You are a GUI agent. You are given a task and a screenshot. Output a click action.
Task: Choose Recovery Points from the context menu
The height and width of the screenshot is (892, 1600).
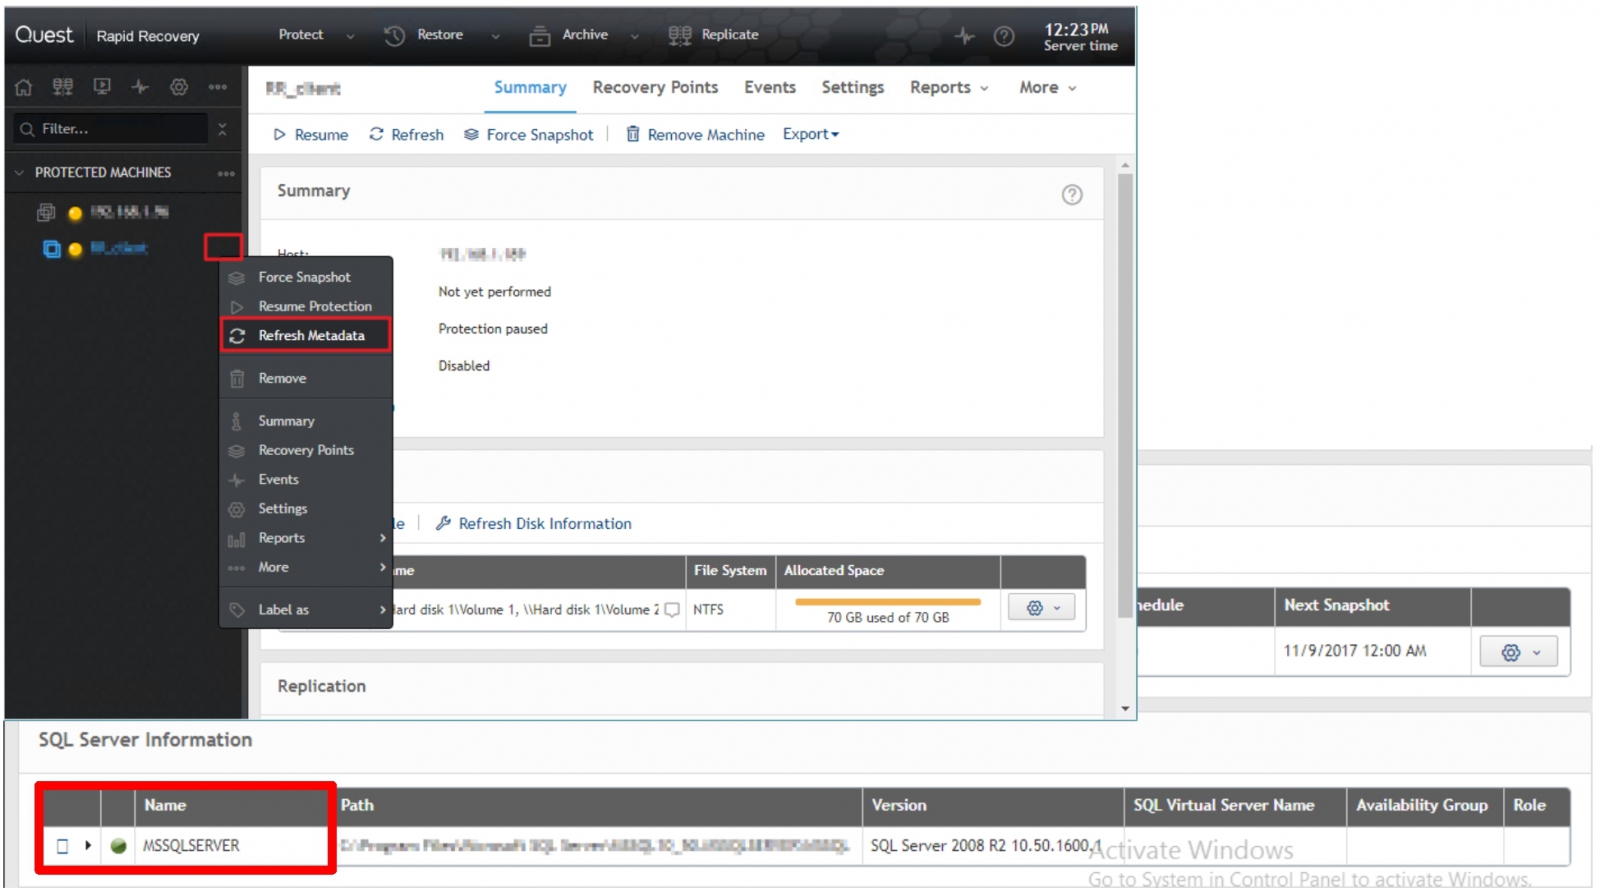pyautogui.click(x=306, y=450)
